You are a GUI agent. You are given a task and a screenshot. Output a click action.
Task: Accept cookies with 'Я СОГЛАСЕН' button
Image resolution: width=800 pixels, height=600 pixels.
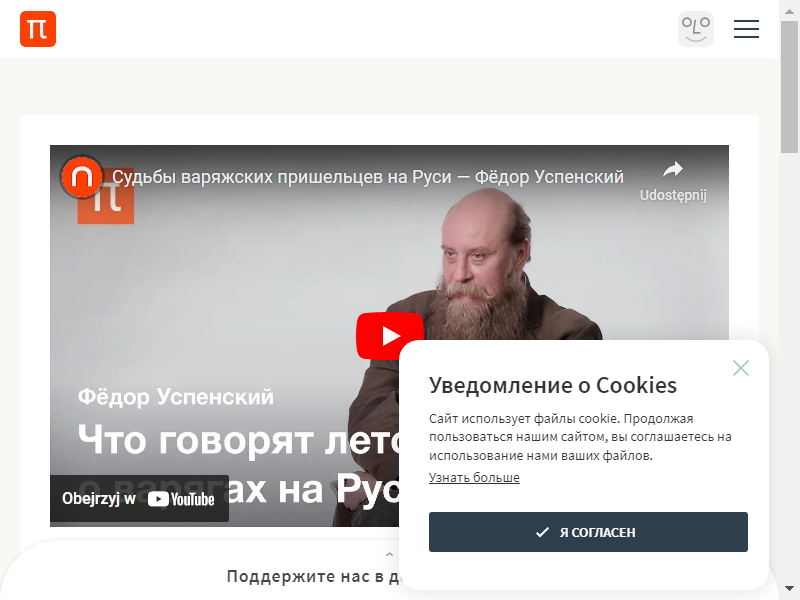[588, 532]
